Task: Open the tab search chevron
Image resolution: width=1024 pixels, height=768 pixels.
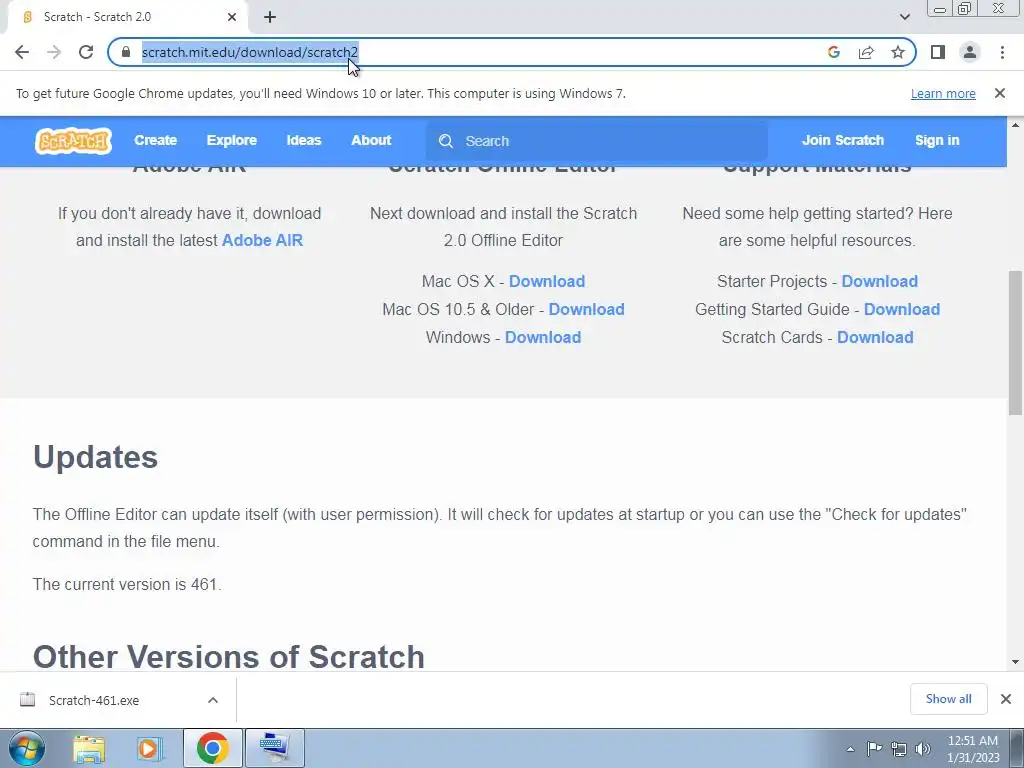Action: point(904,17)
